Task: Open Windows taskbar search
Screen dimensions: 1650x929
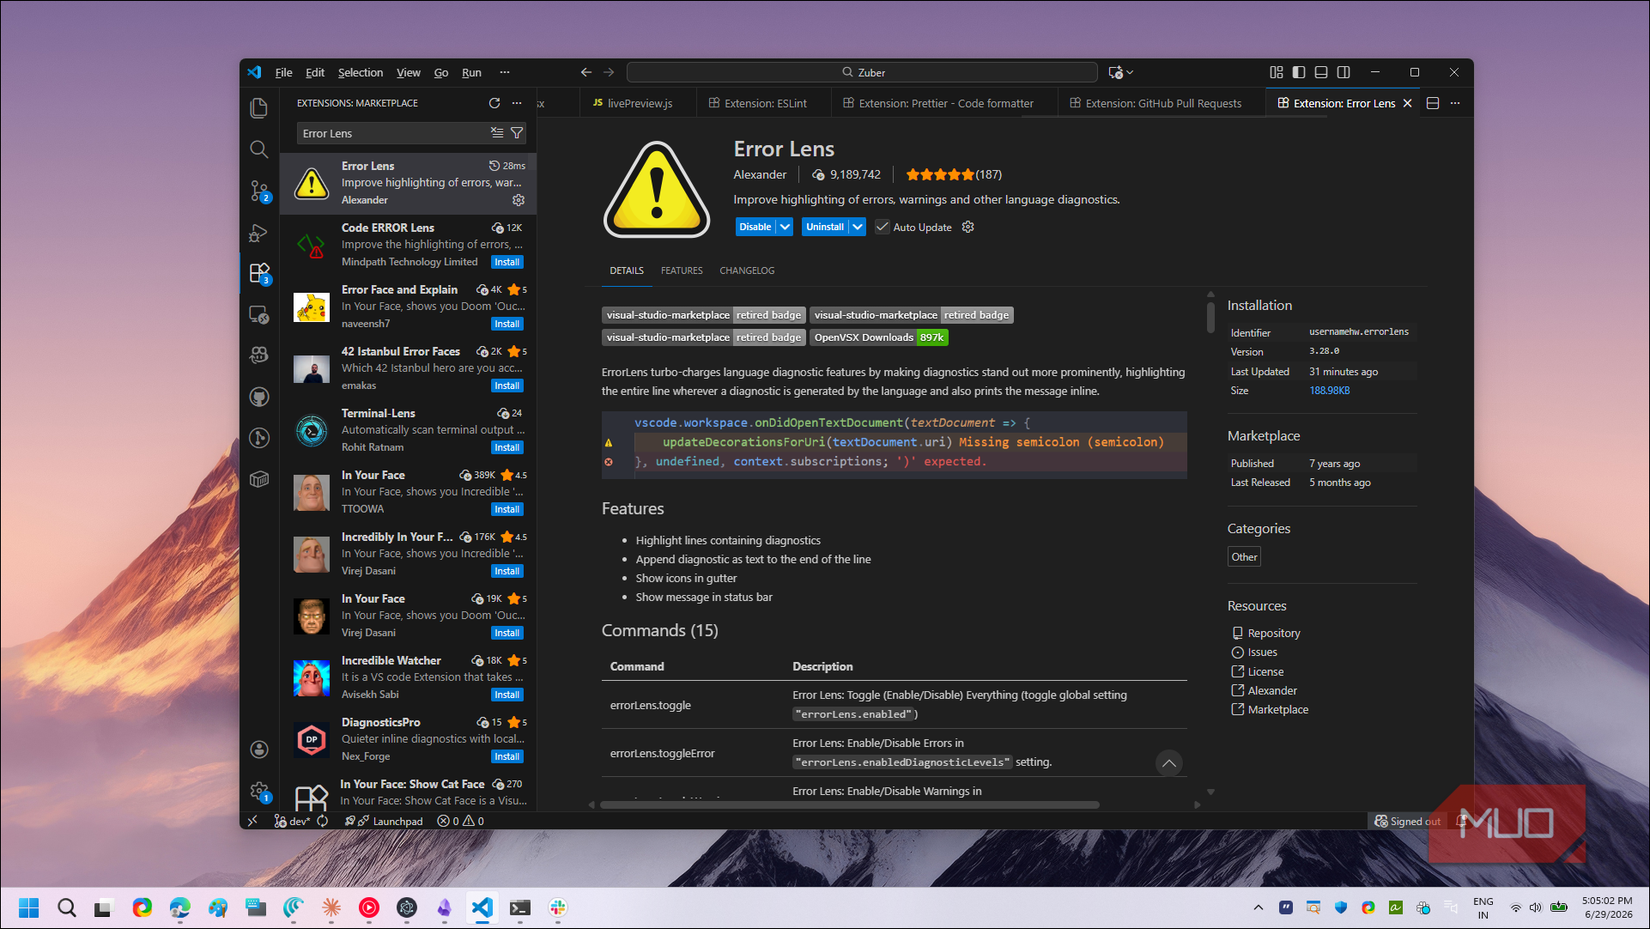Action: tap(67, 907)
